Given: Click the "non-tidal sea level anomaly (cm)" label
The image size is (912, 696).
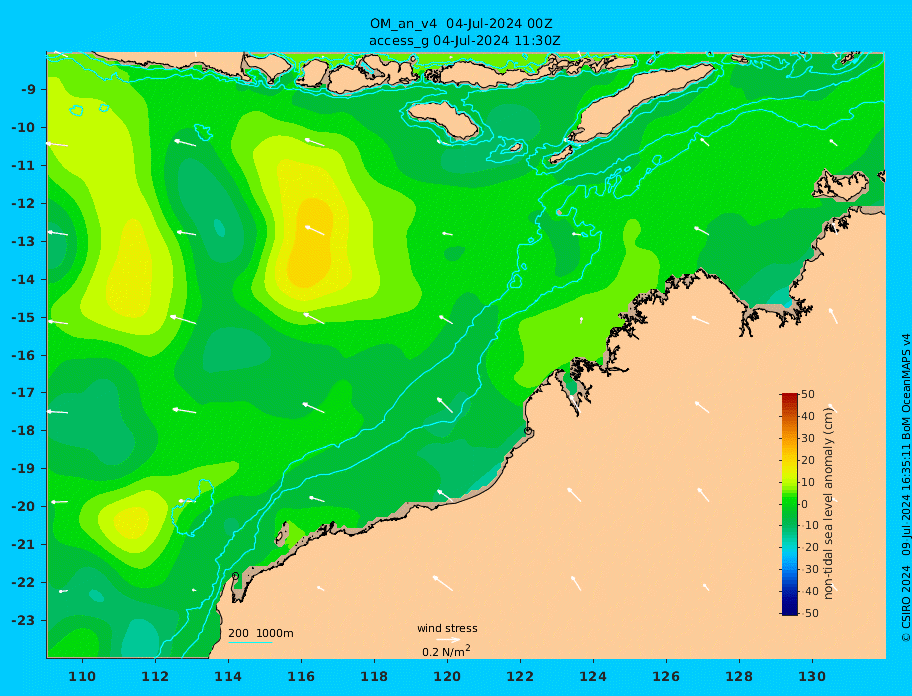Looking at the screenshot, I should 829,503.
